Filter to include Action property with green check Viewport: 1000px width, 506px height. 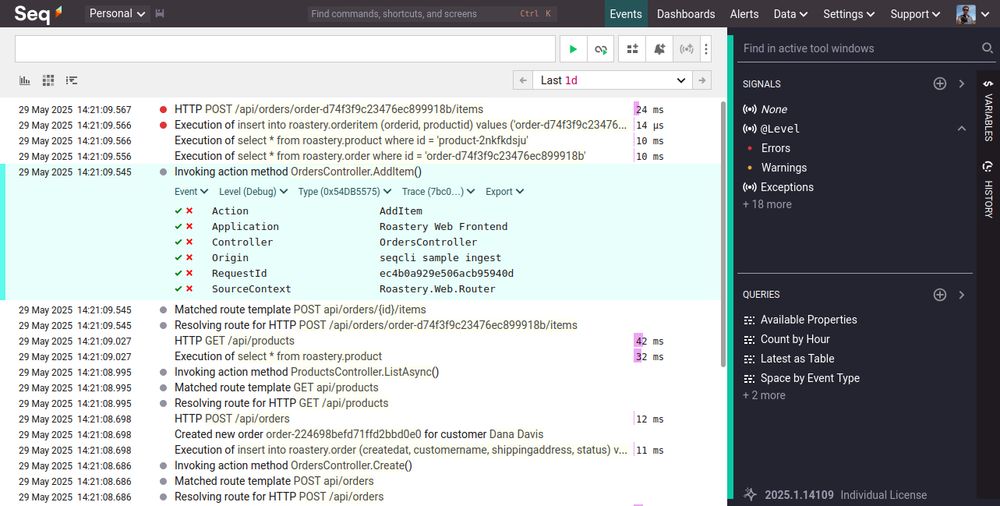tap(179, 211)
